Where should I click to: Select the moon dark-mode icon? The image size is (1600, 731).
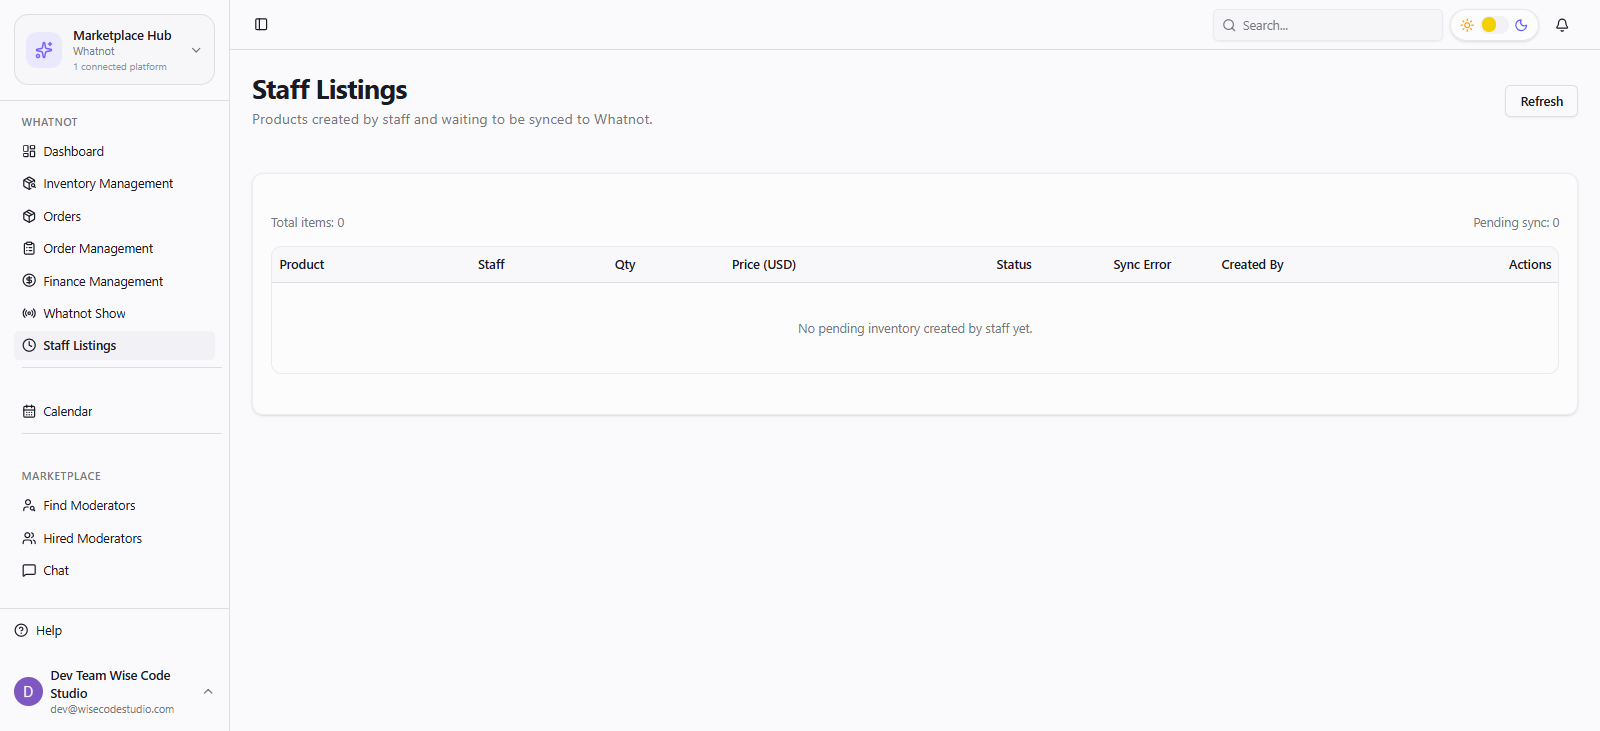tap(1521, 25)
